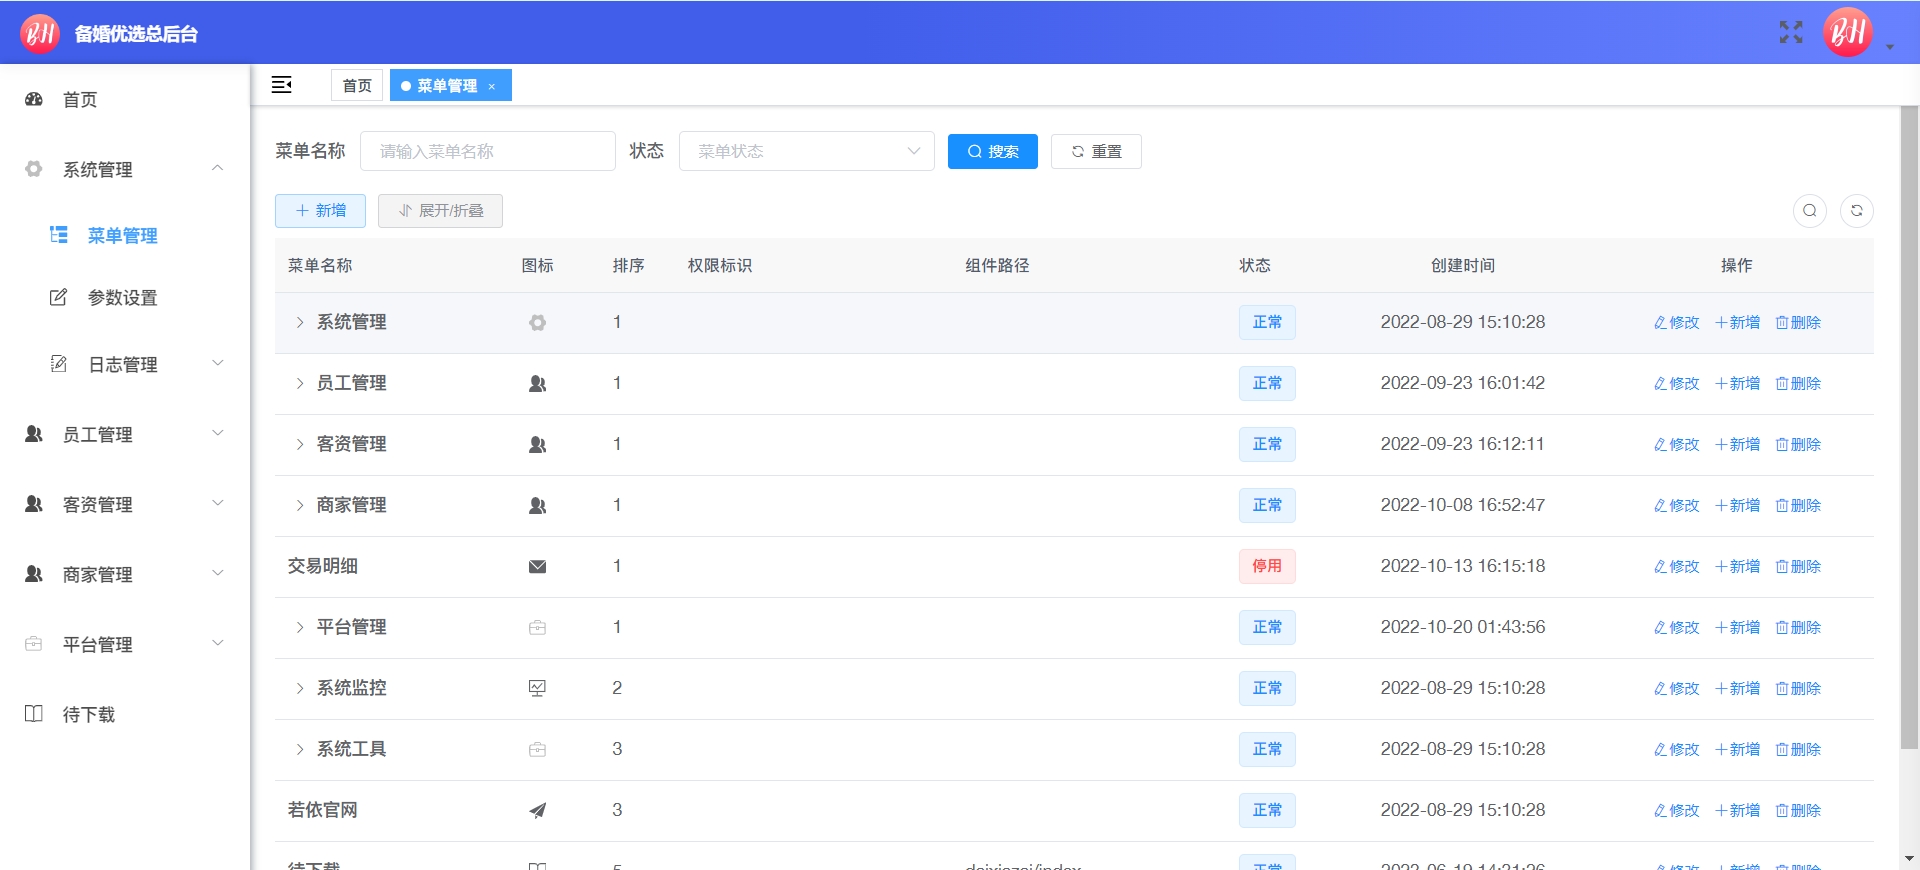
Task: Click the 停用 status tag
Action: 1267,566
